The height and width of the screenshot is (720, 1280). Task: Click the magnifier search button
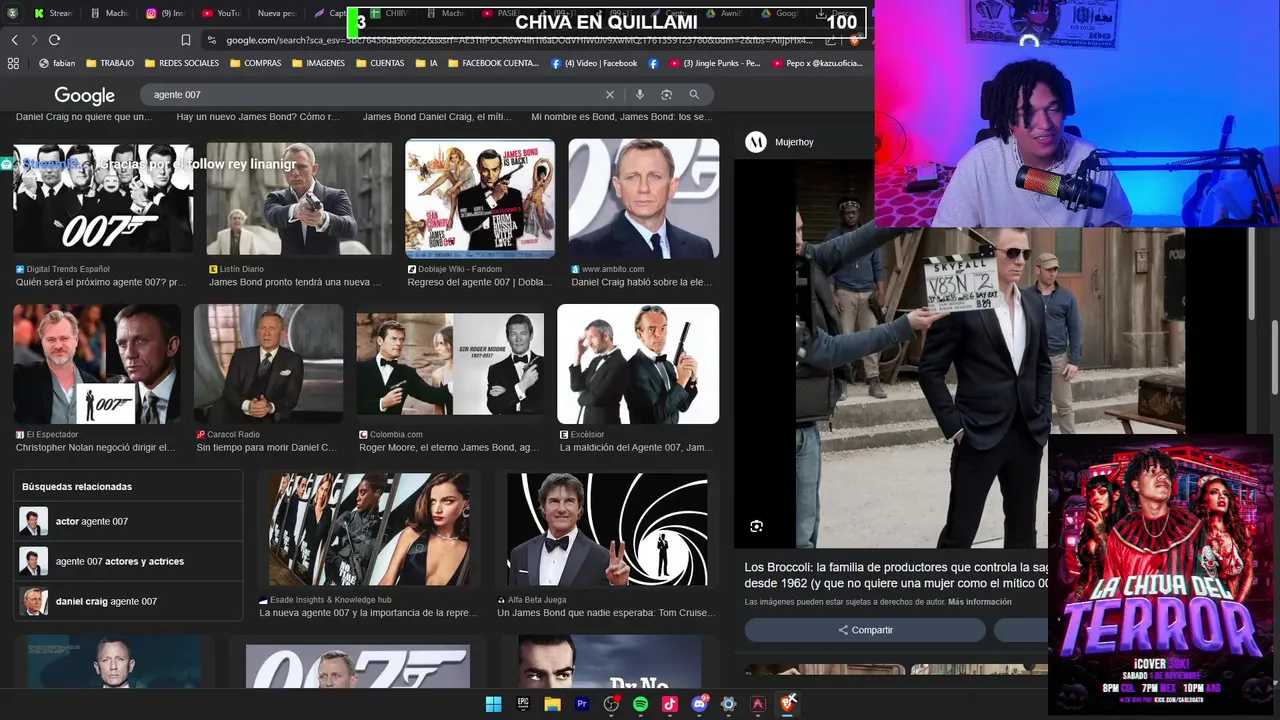[x=694, y=94]
